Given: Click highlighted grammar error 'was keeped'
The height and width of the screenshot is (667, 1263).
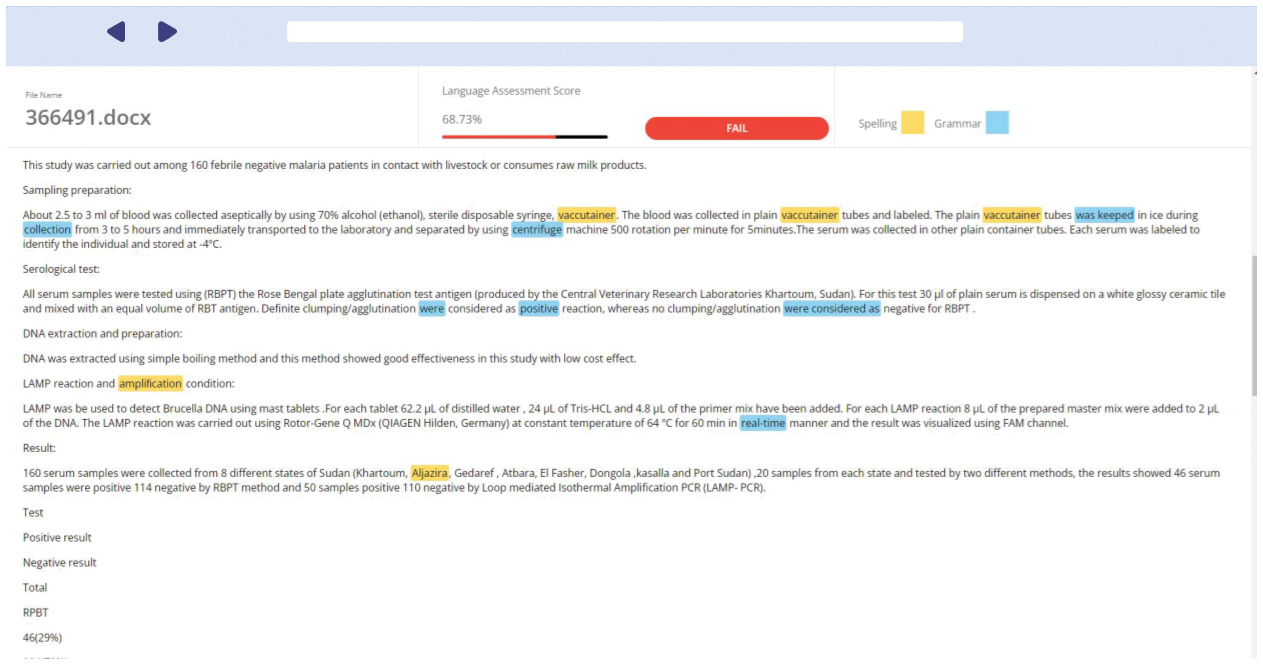Looking at the screenshot, I should pos(1104,215).
